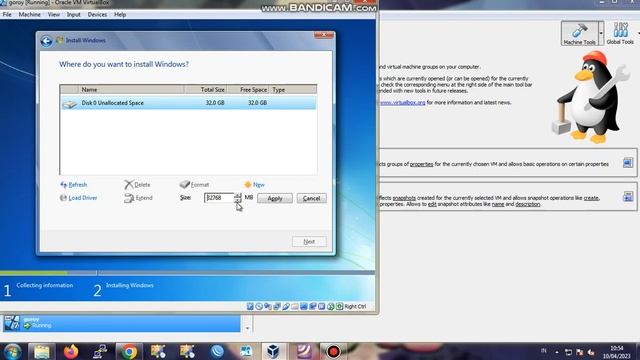Image resolution: width=640 pixels, height=360 pixels.
Task: Open Bandicam recorder red-dot taskbar icon
Action: pos(333,351)
